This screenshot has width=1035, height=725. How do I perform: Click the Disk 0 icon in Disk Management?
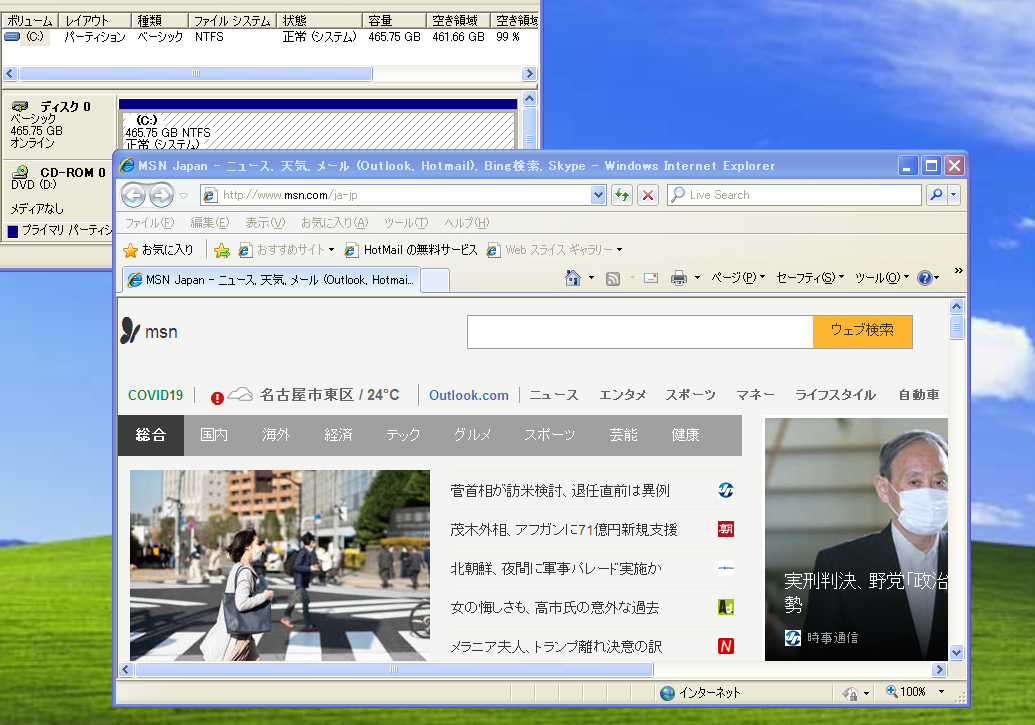click(20, 106)
